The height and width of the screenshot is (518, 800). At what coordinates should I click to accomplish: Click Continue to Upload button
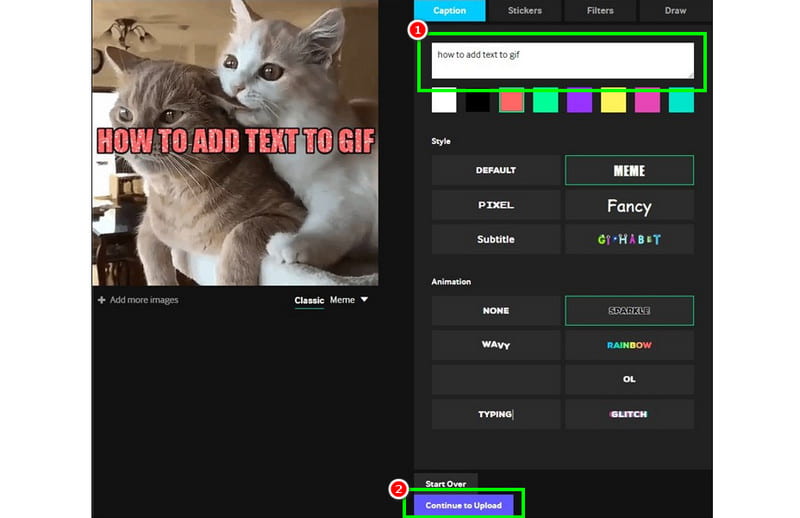pos(463,505)
